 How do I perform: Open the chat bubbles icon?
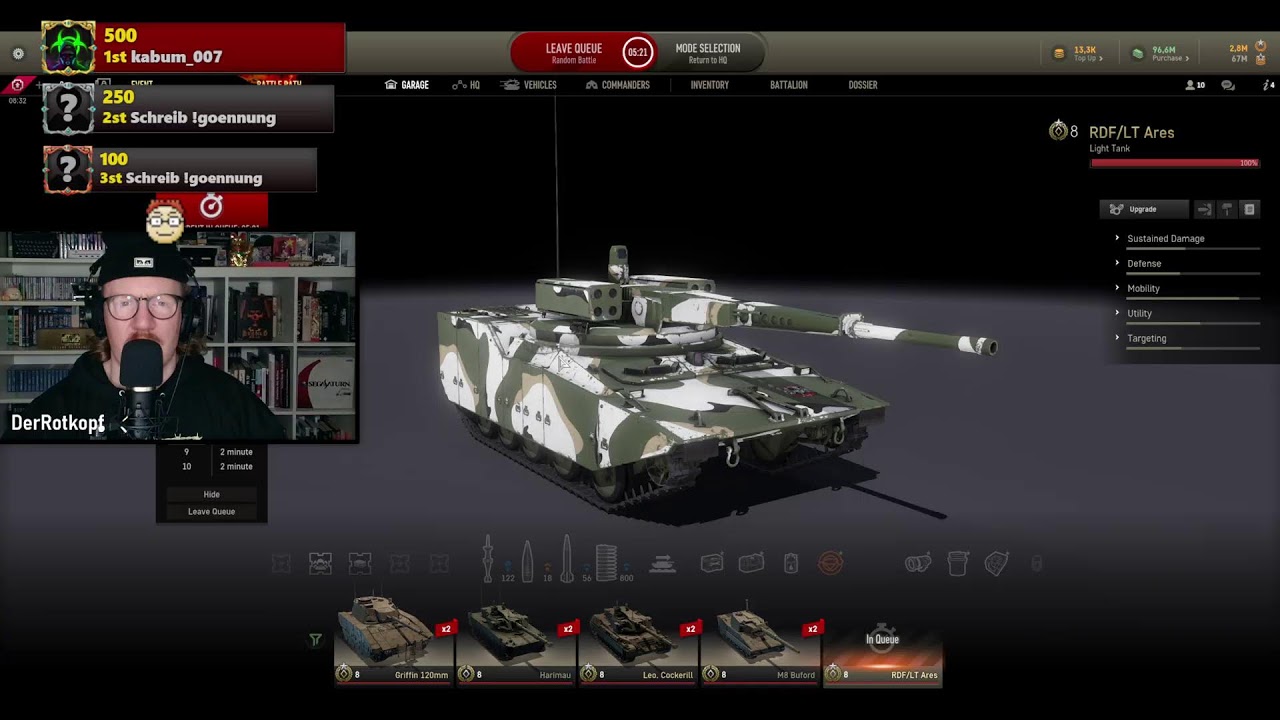(1228, 85)
